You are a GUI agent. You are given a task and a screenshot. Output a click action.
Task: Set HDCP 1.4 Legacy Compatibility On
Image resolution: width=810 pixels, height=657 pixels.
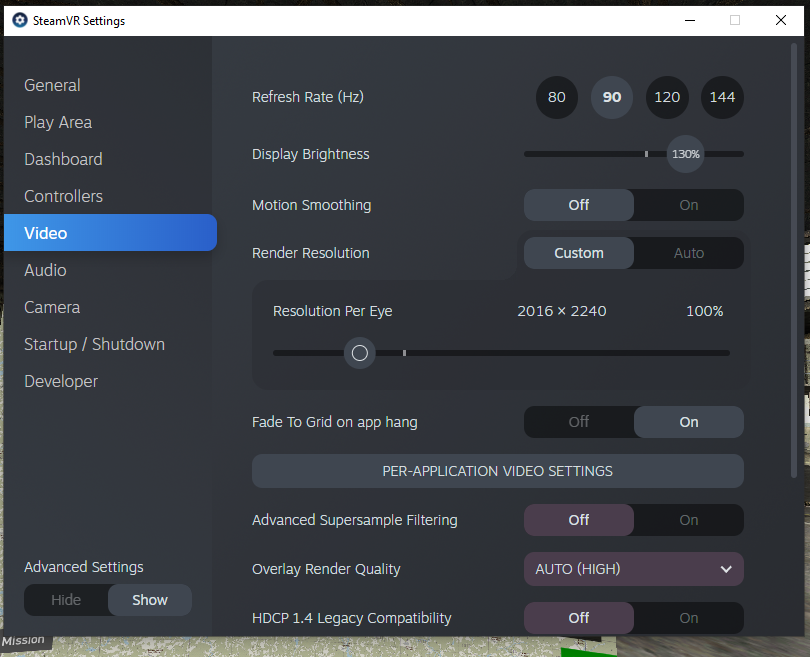coord(689,618)
